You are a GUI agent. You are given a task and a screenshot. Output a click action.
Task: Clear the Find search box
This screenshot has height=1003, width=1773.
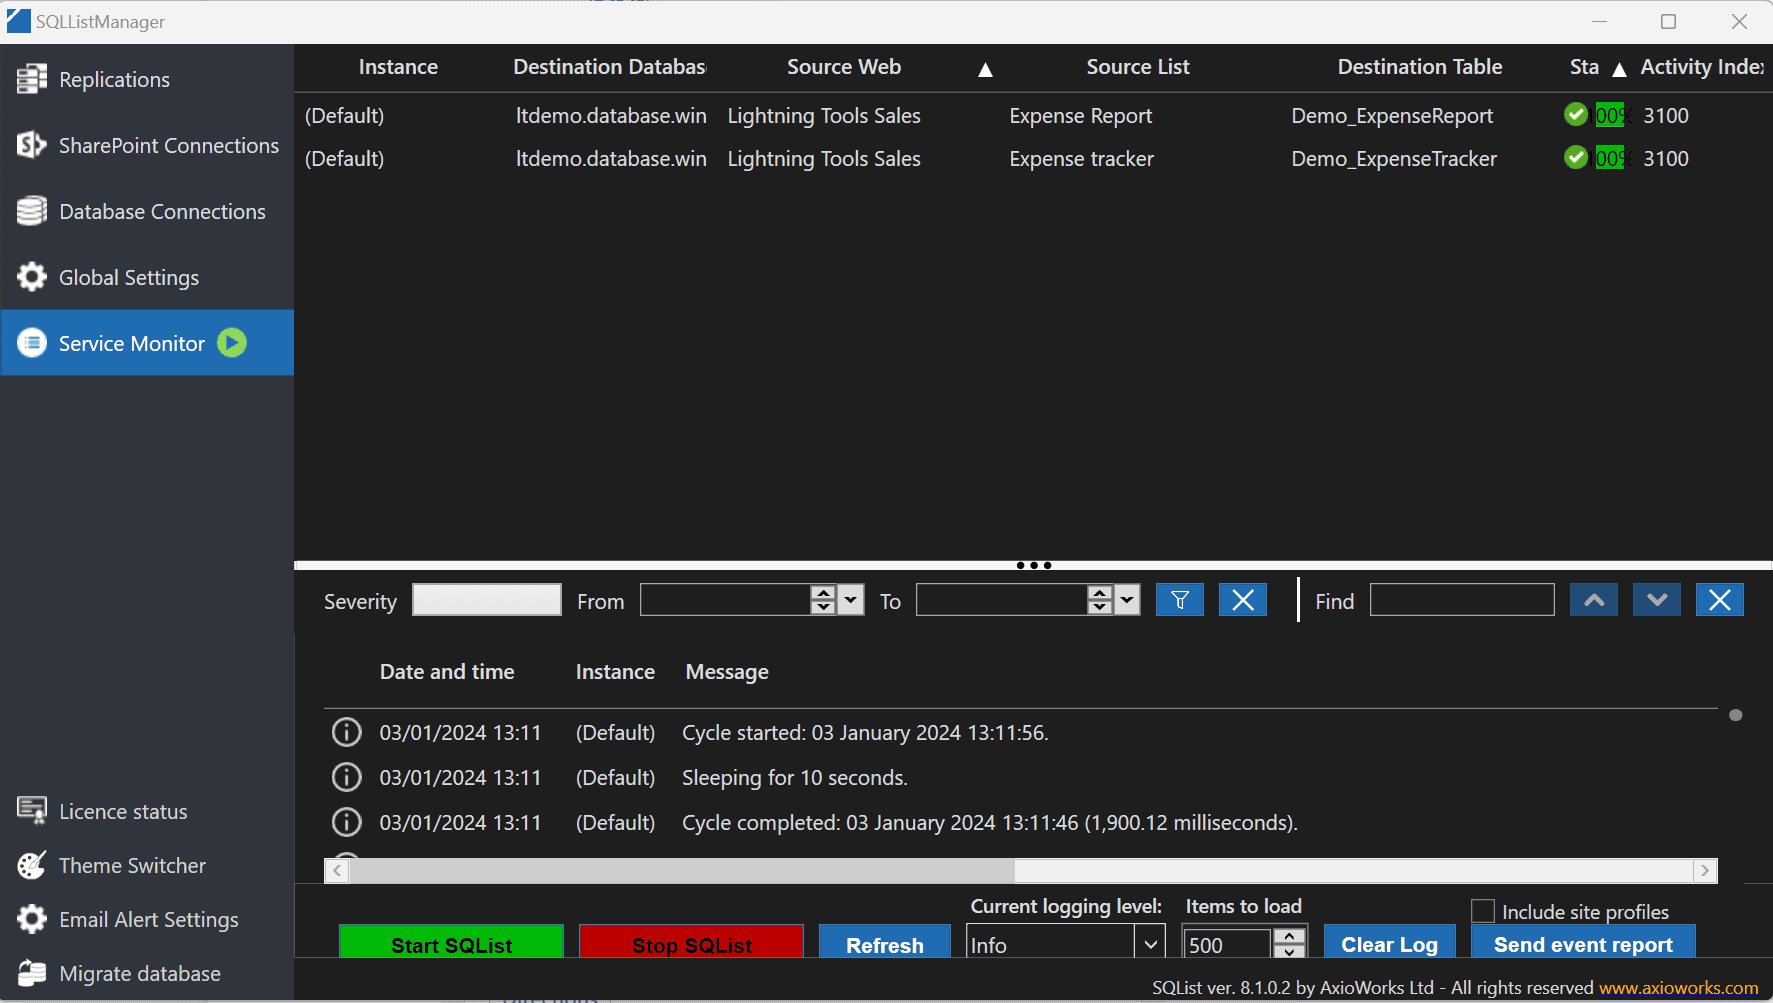point(1719,600)
